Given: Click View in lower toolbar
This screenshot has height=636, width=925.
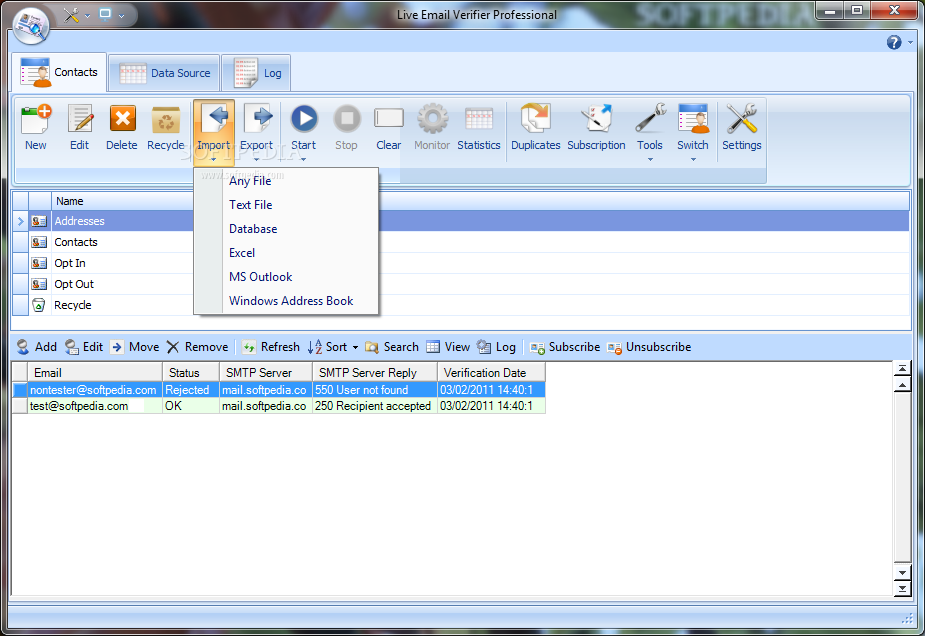Looking at the screenshot, I should [x=448, y=347].
